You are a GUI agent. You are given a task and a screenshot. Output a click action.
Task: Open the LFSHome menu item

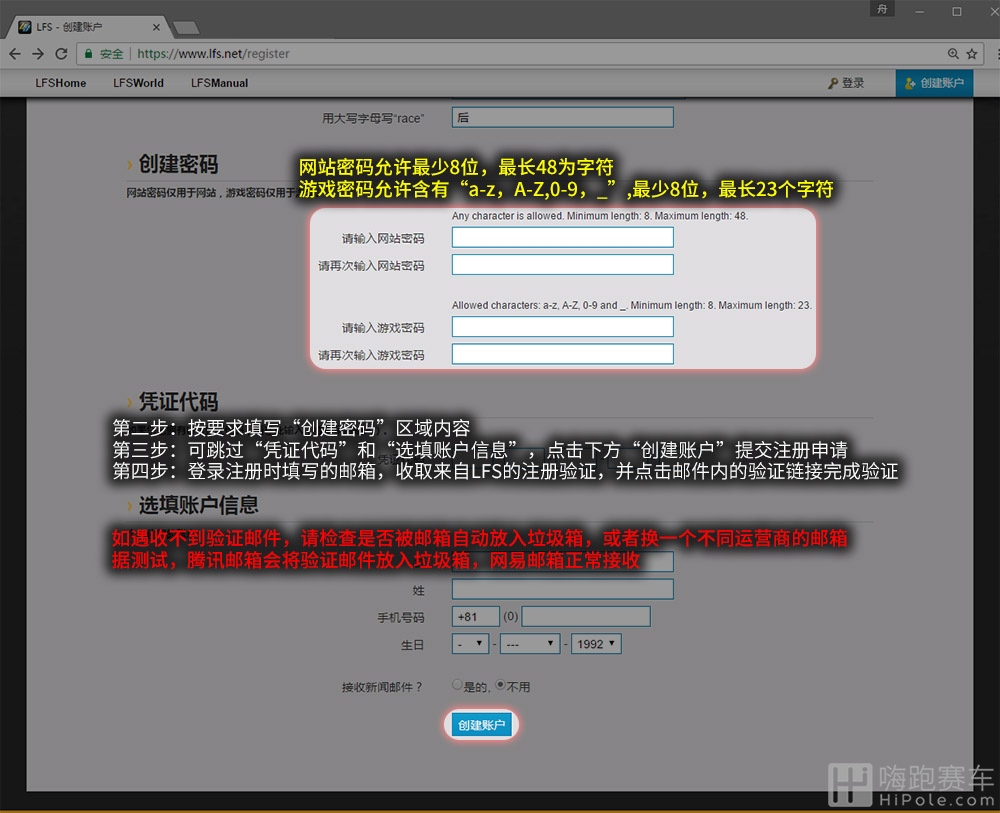coord(61,83)
